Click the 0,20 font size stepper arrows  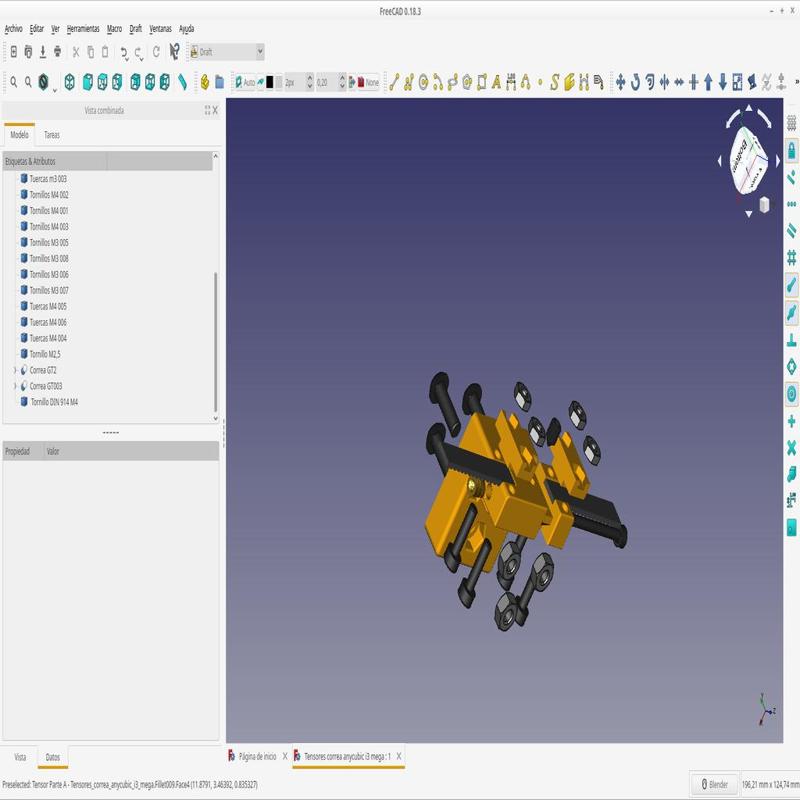click(x=342, y=82)
